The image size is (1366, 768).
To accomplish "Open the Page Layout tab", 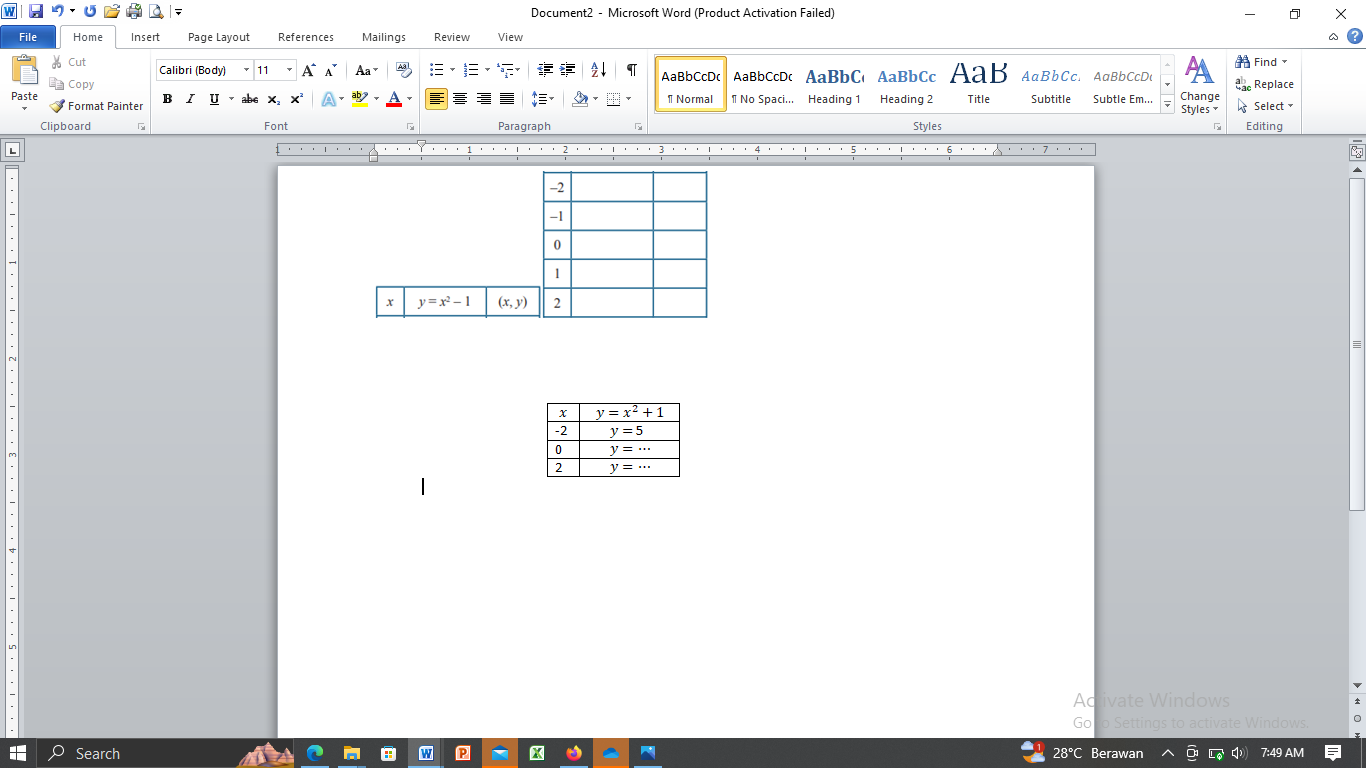I will (x=219, y=37).
